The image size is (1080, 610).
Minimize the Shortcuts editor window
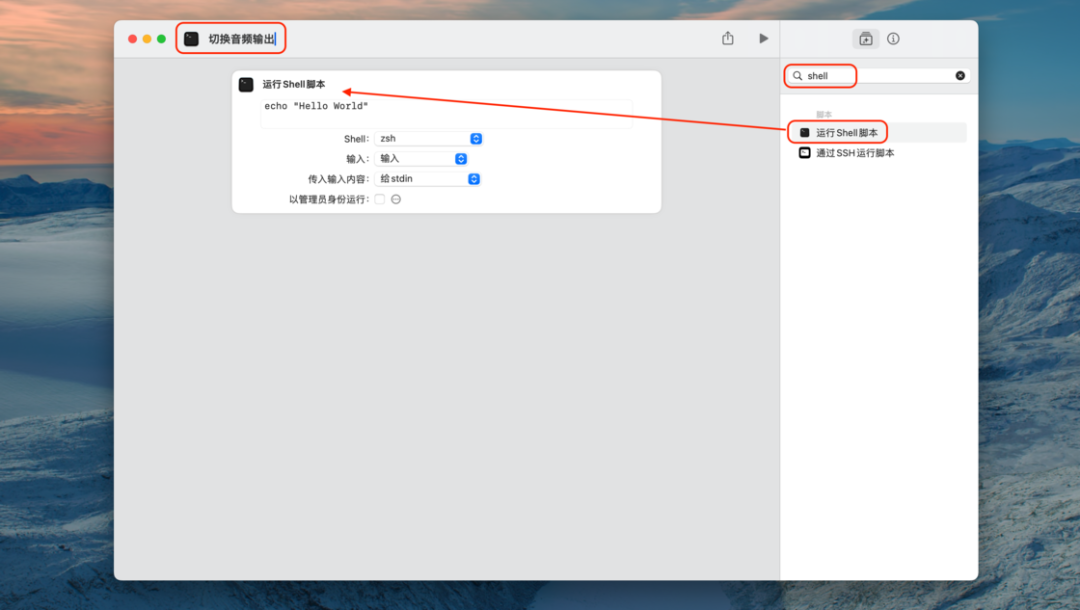click(x=147, y=39)
